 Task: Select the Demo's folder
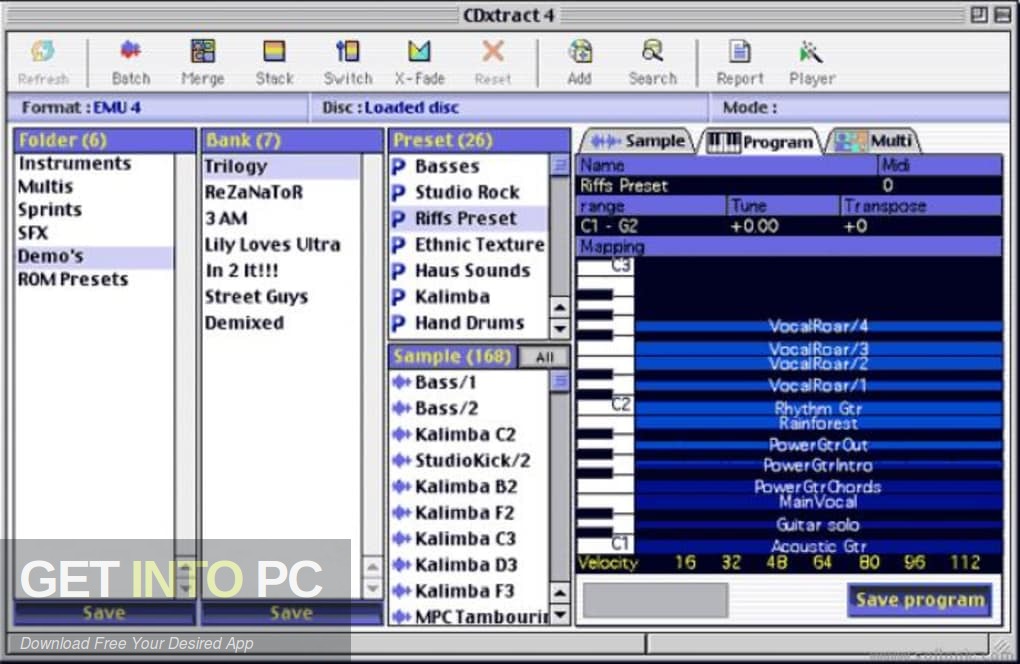(x=94, y=256)
